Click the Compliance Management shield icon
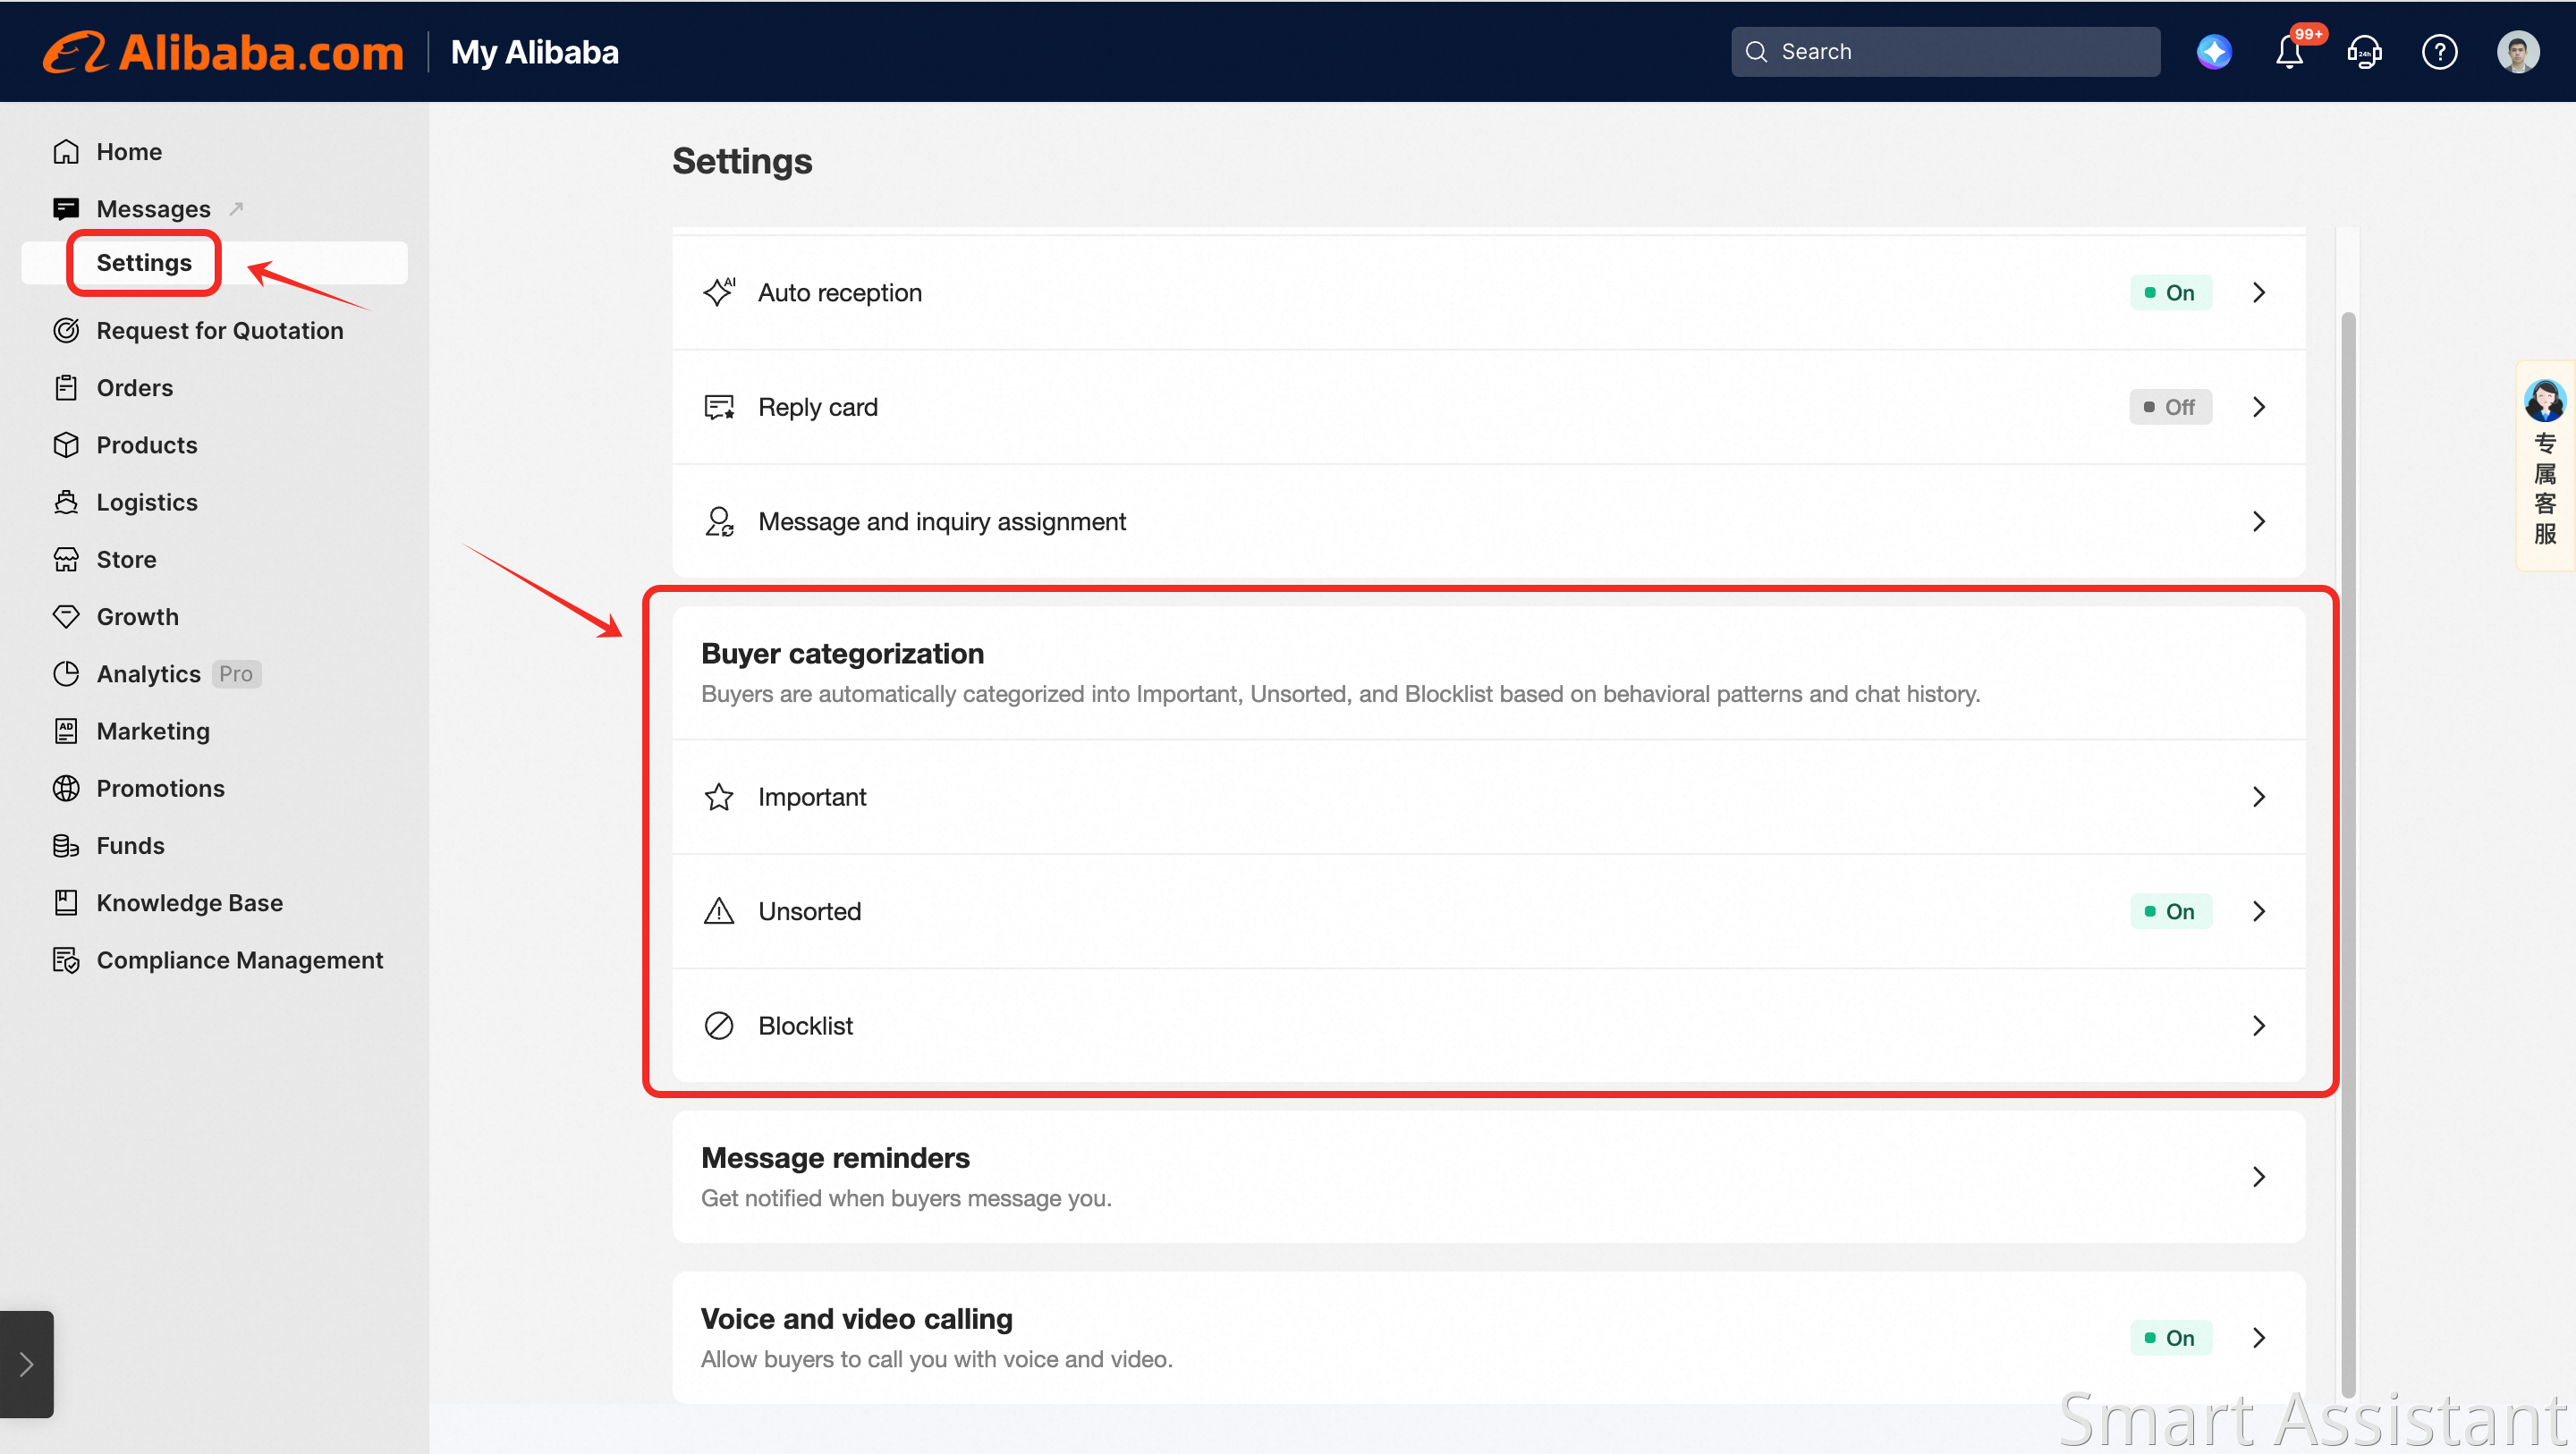The width and height of the screenshot is (2576, 1454). (x=66, y=960)
